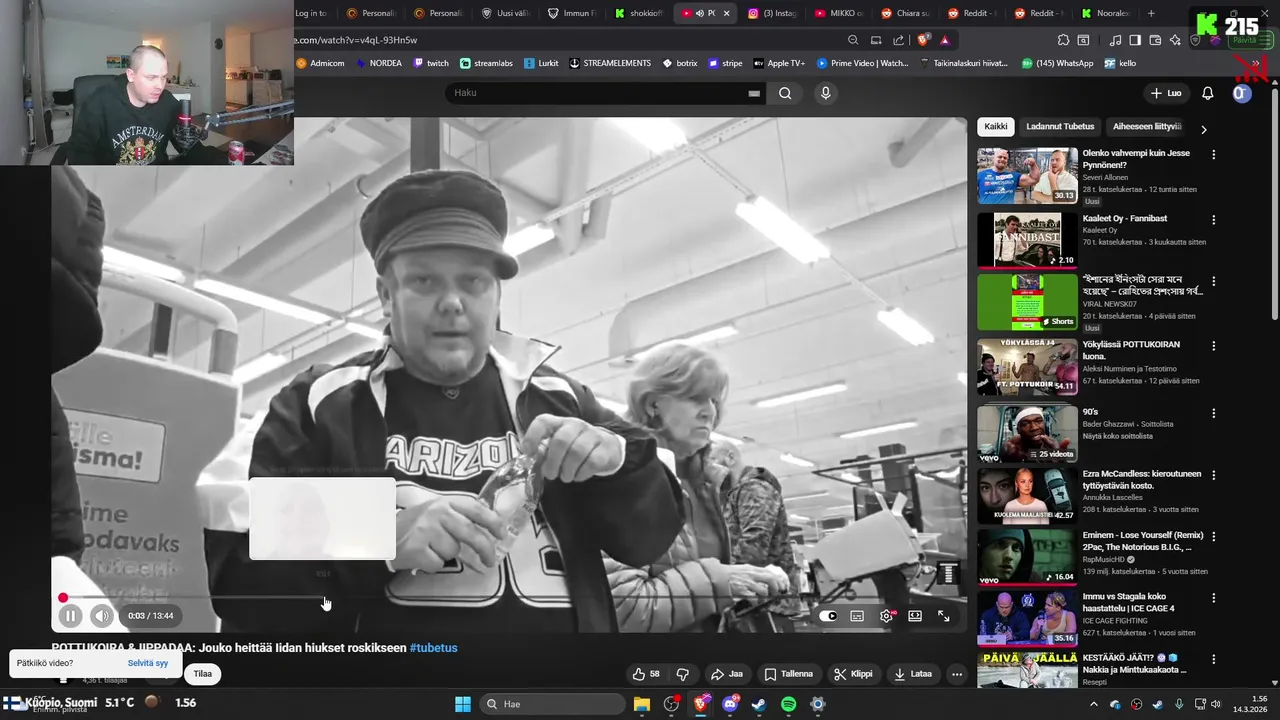This screenshot has height=720, width=1280.
Task: Open the YouTube account avatar menu
Action: (x=1241, y=93)
